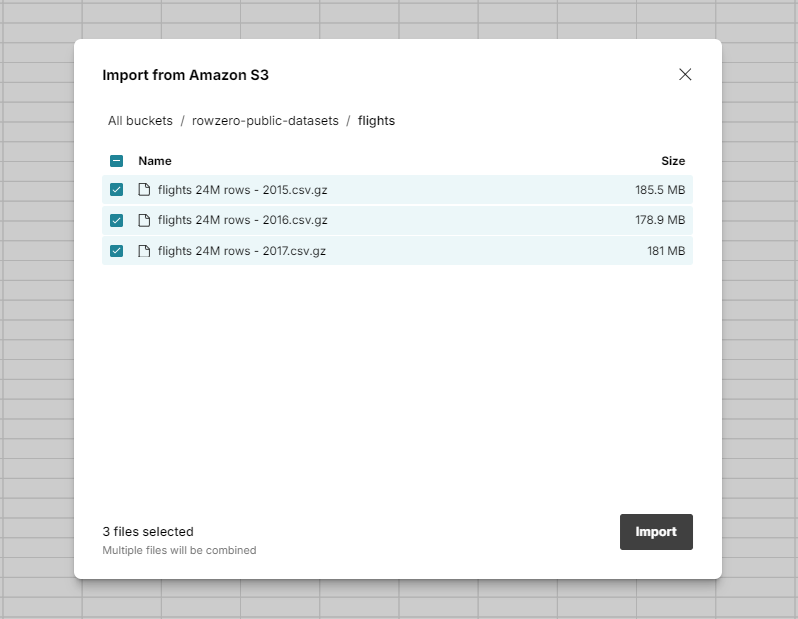Image resolution: width=798 pixels, height=619 pixels.
Task: Click the 185.5 MB size value
Action: point(659,190)
